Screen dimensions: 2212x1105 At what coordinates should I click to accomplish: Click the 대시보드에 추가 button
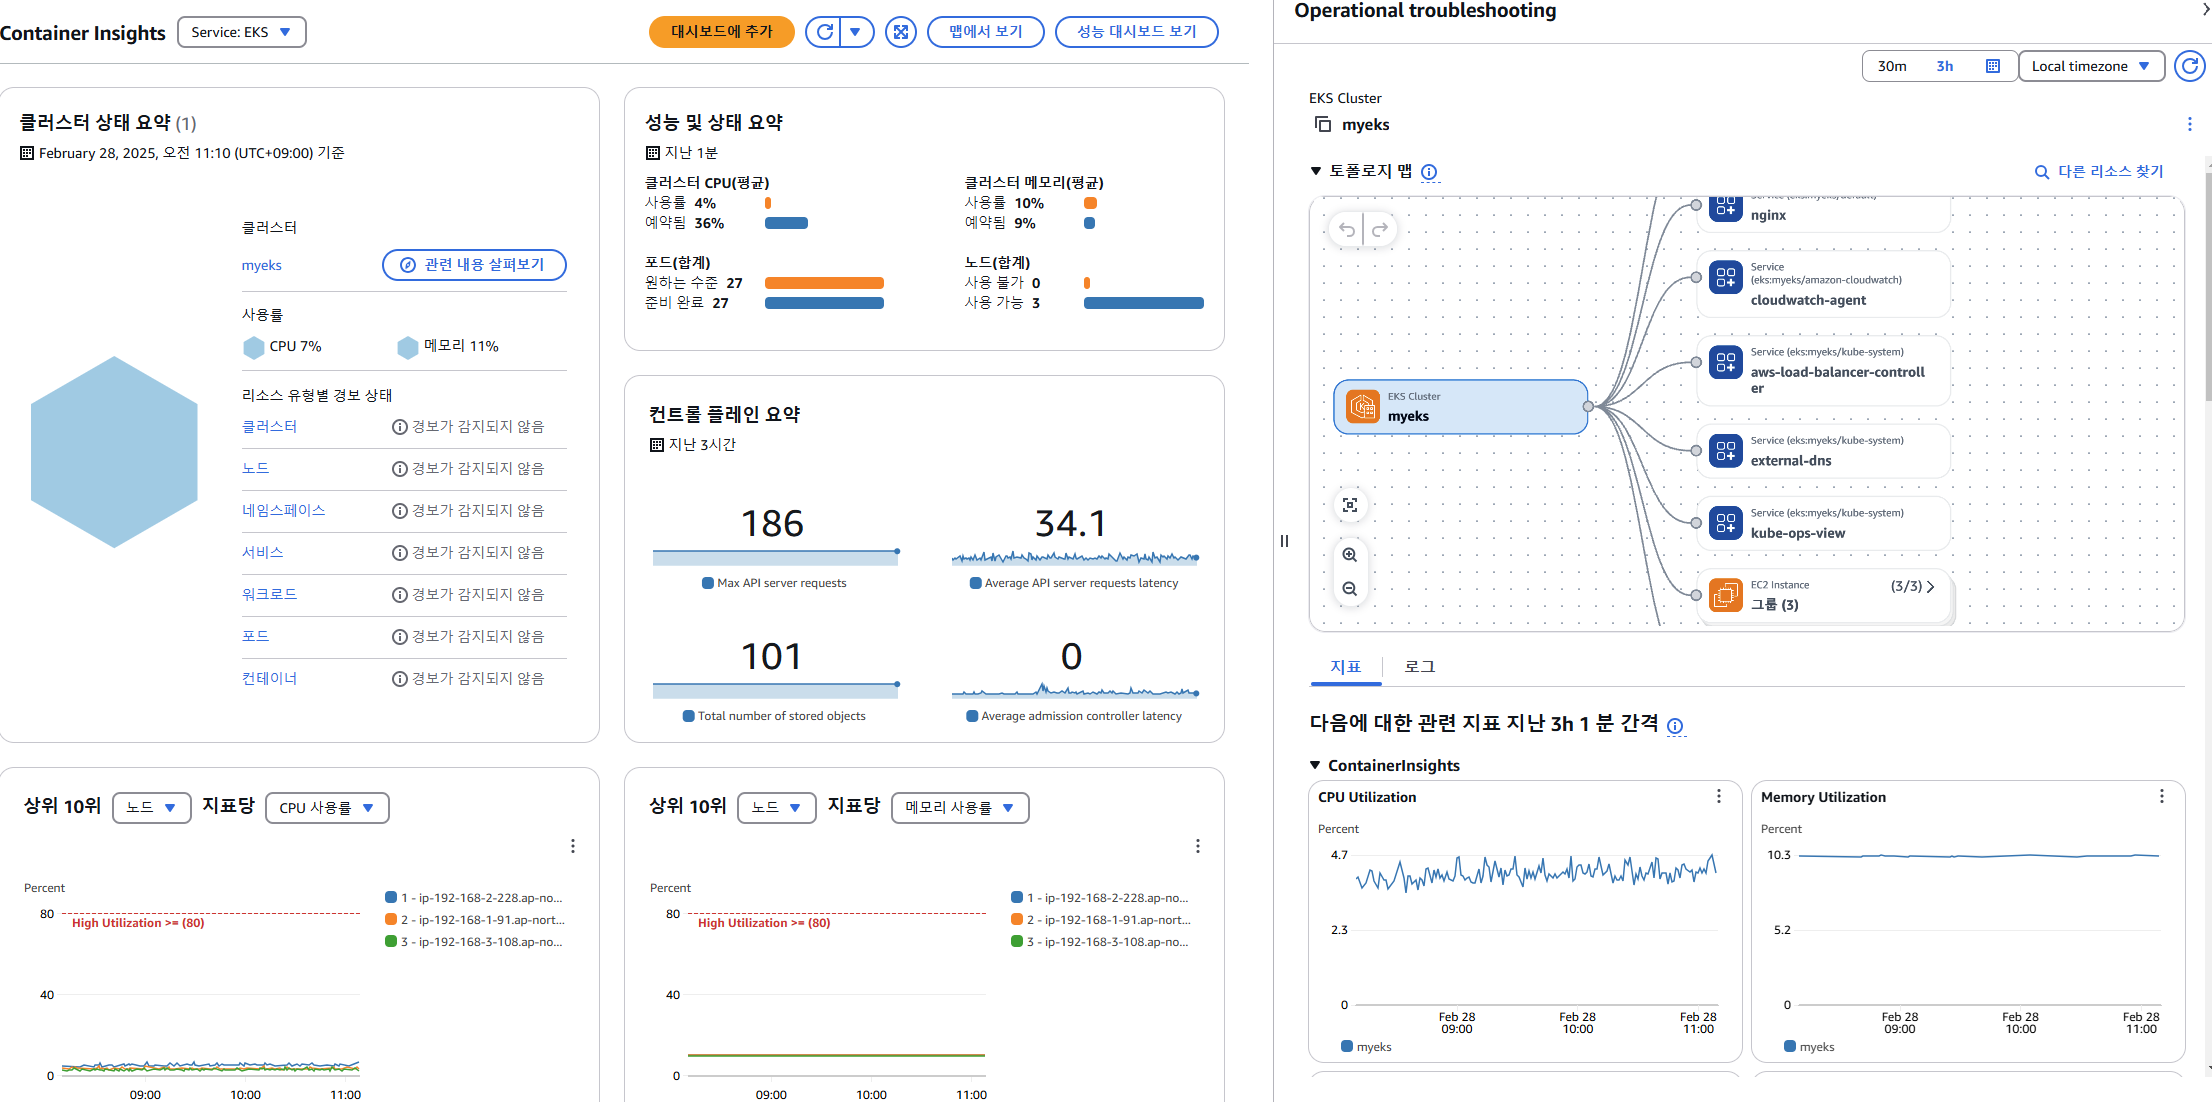pyautogui.click(x=721, y=32)
